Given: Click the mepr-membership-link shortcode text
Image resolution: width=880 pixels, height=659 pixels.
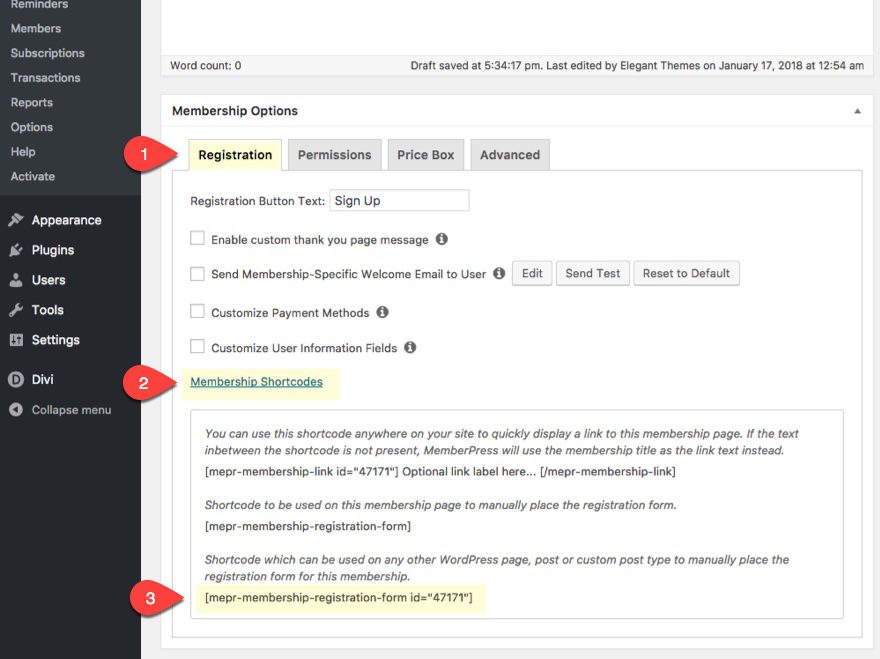Looking at the screenshot, I should [x=440, y=472].
